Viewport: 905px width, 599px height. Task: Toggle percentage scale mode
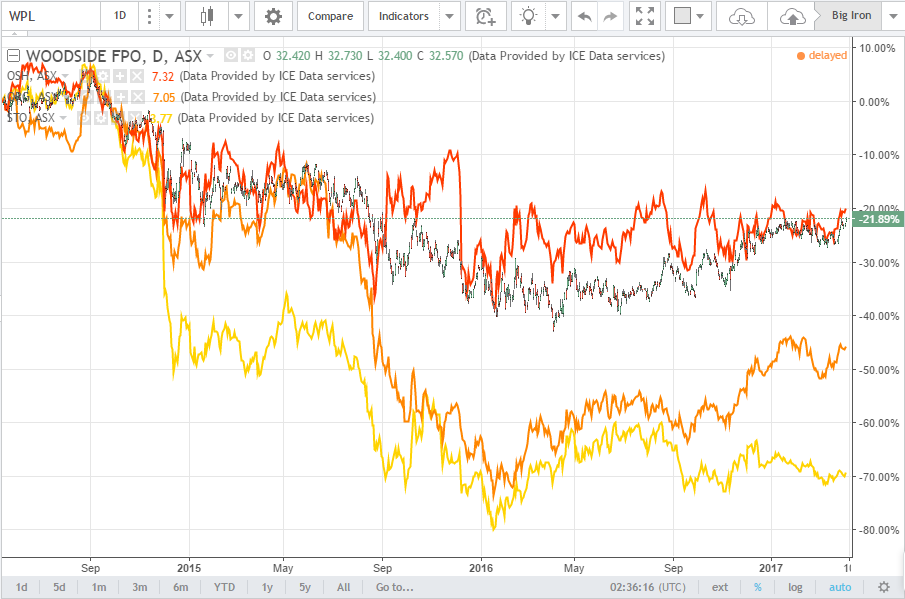[x=757, y=587]
